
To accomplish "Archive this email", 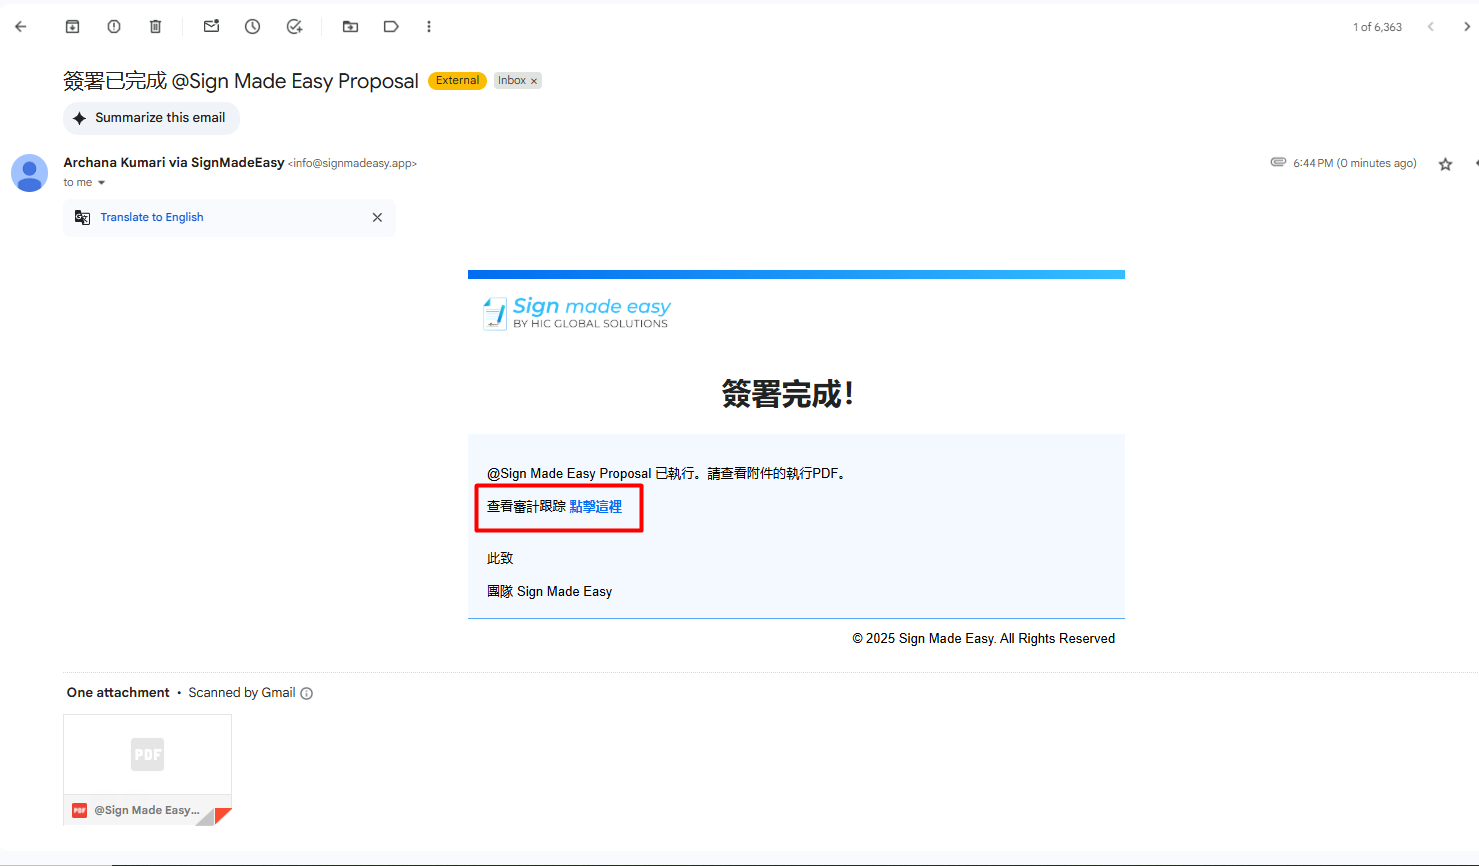I will (73, 27).
